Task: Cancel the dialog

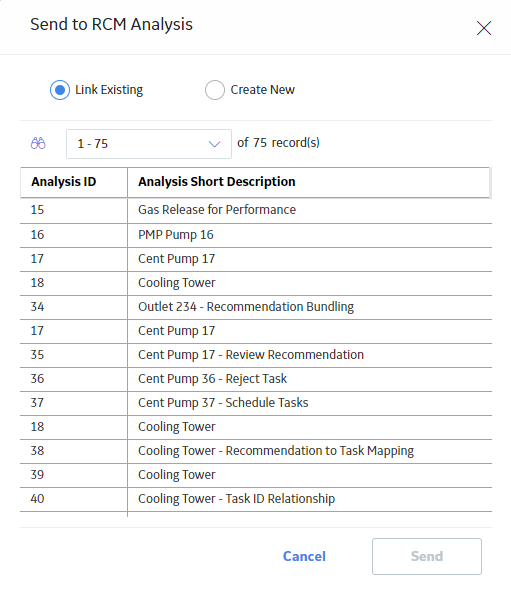Action: coord(304,556)
